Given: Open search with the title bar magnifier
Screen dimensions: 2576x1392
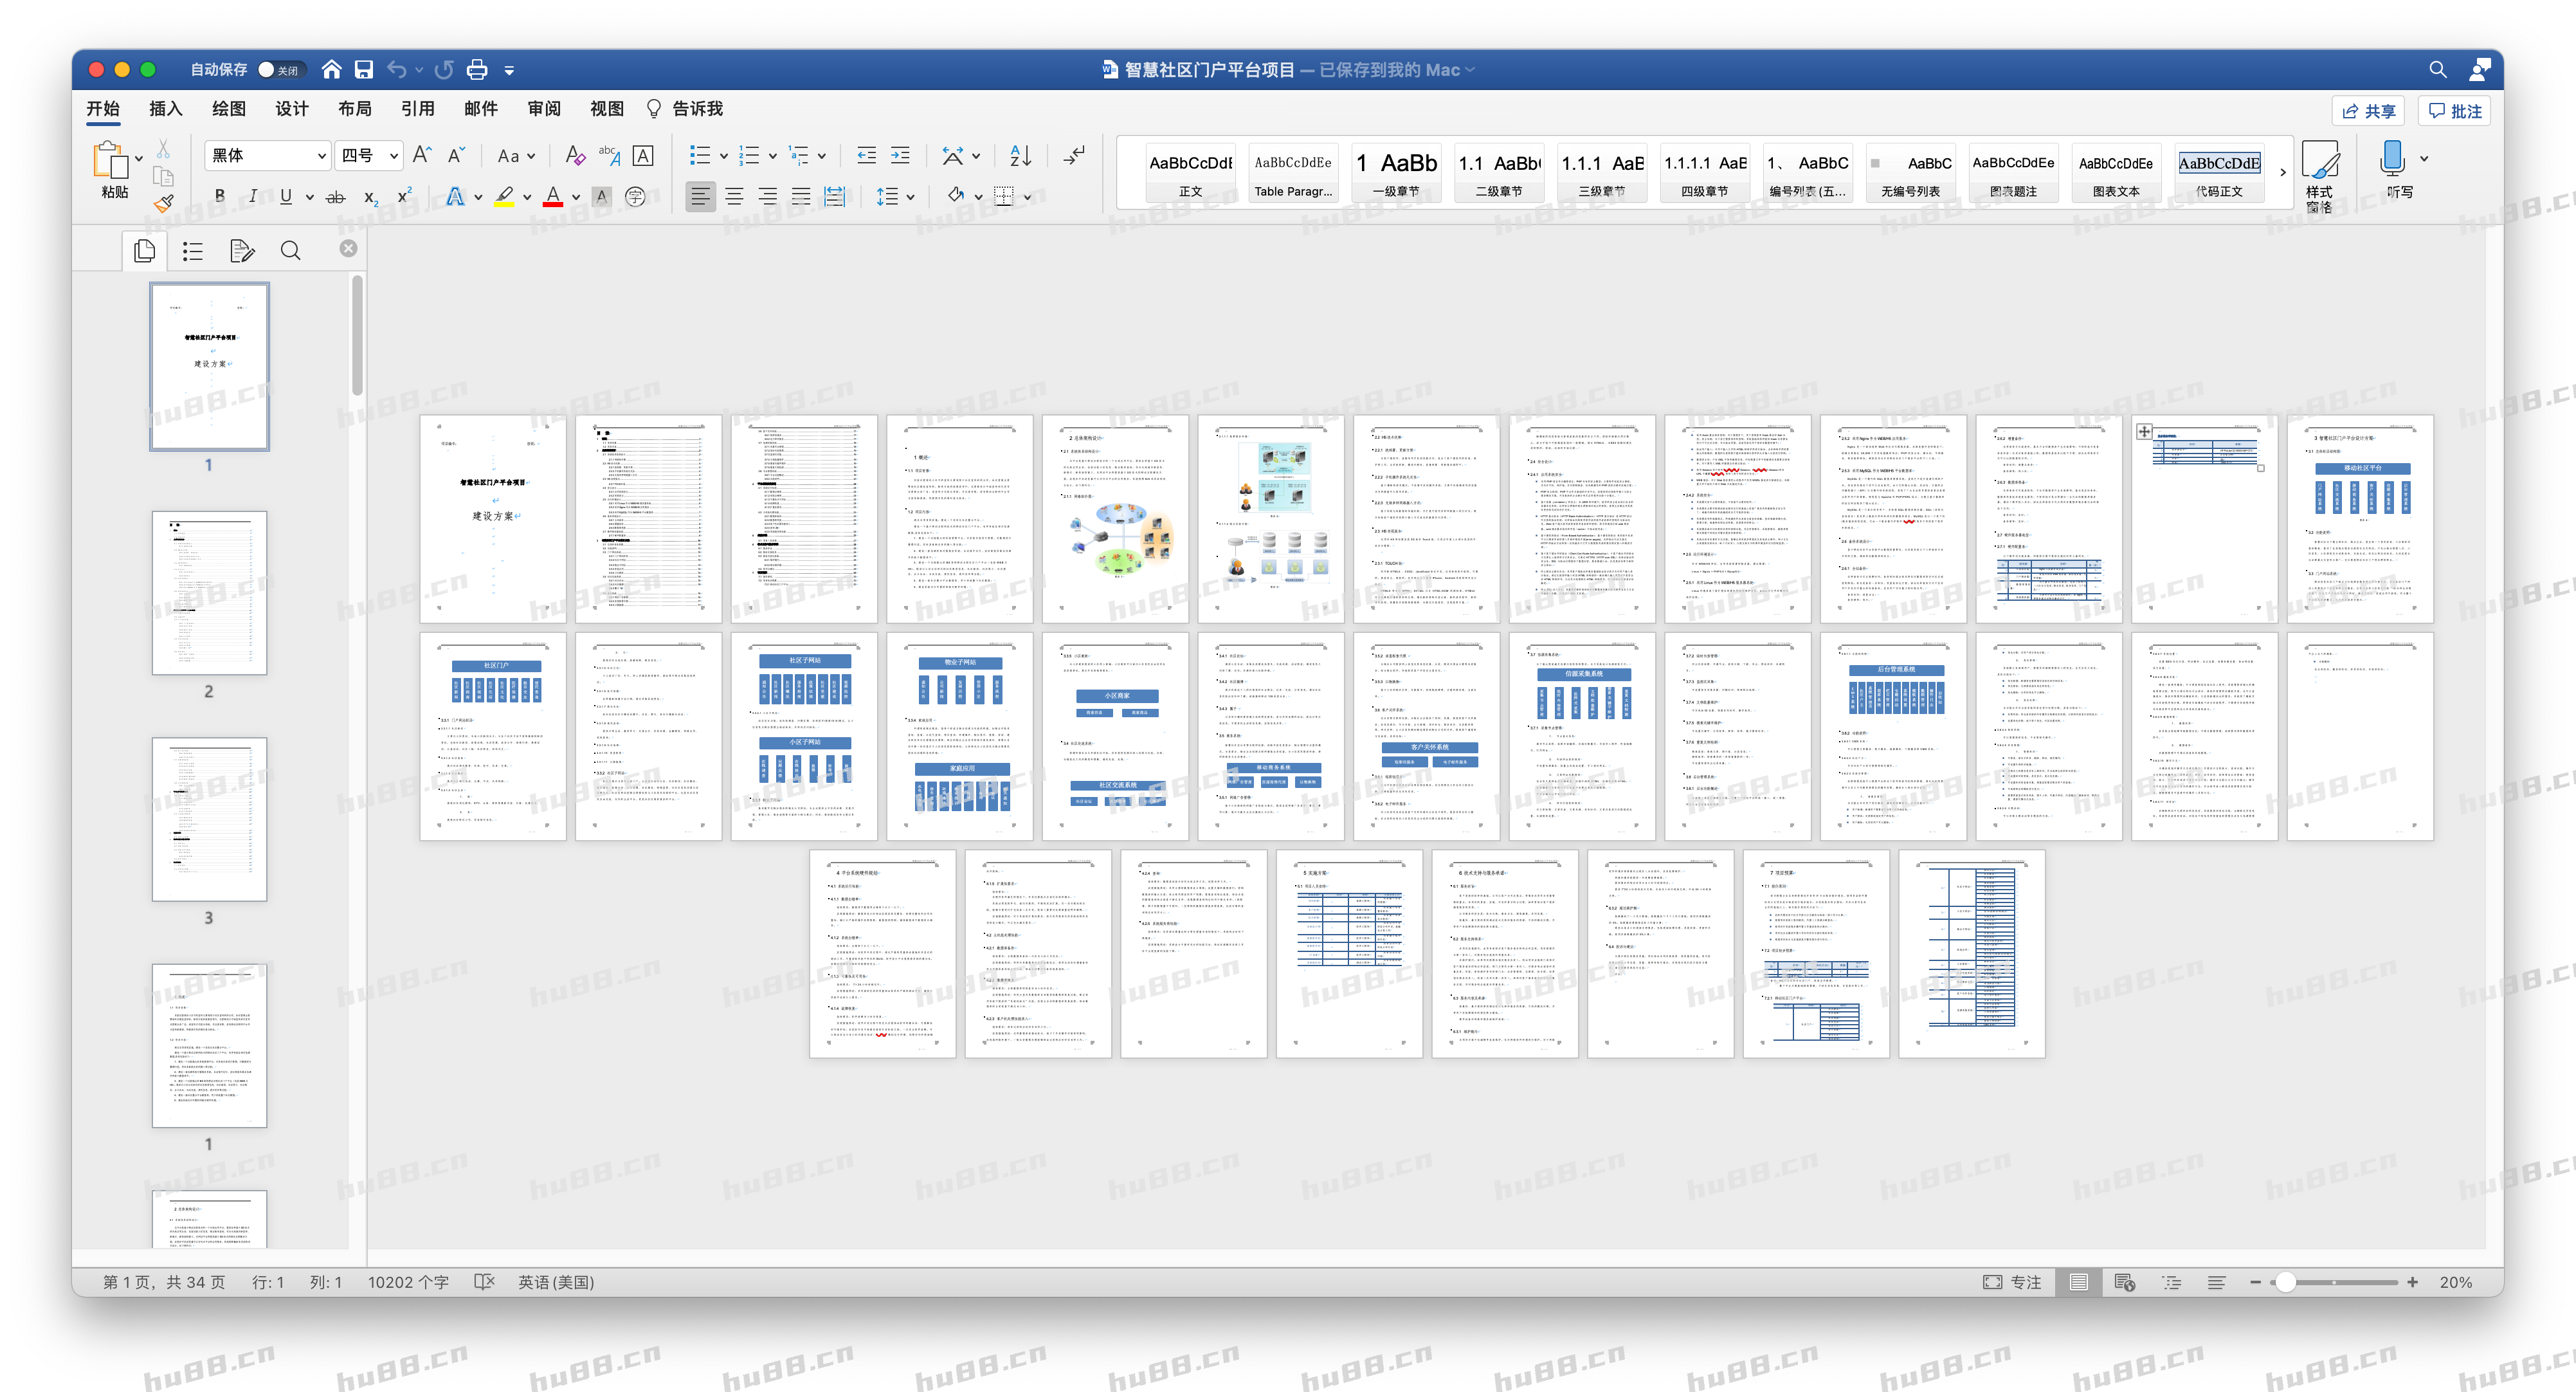Looking at the screenshot, I should click(2437, 69).
